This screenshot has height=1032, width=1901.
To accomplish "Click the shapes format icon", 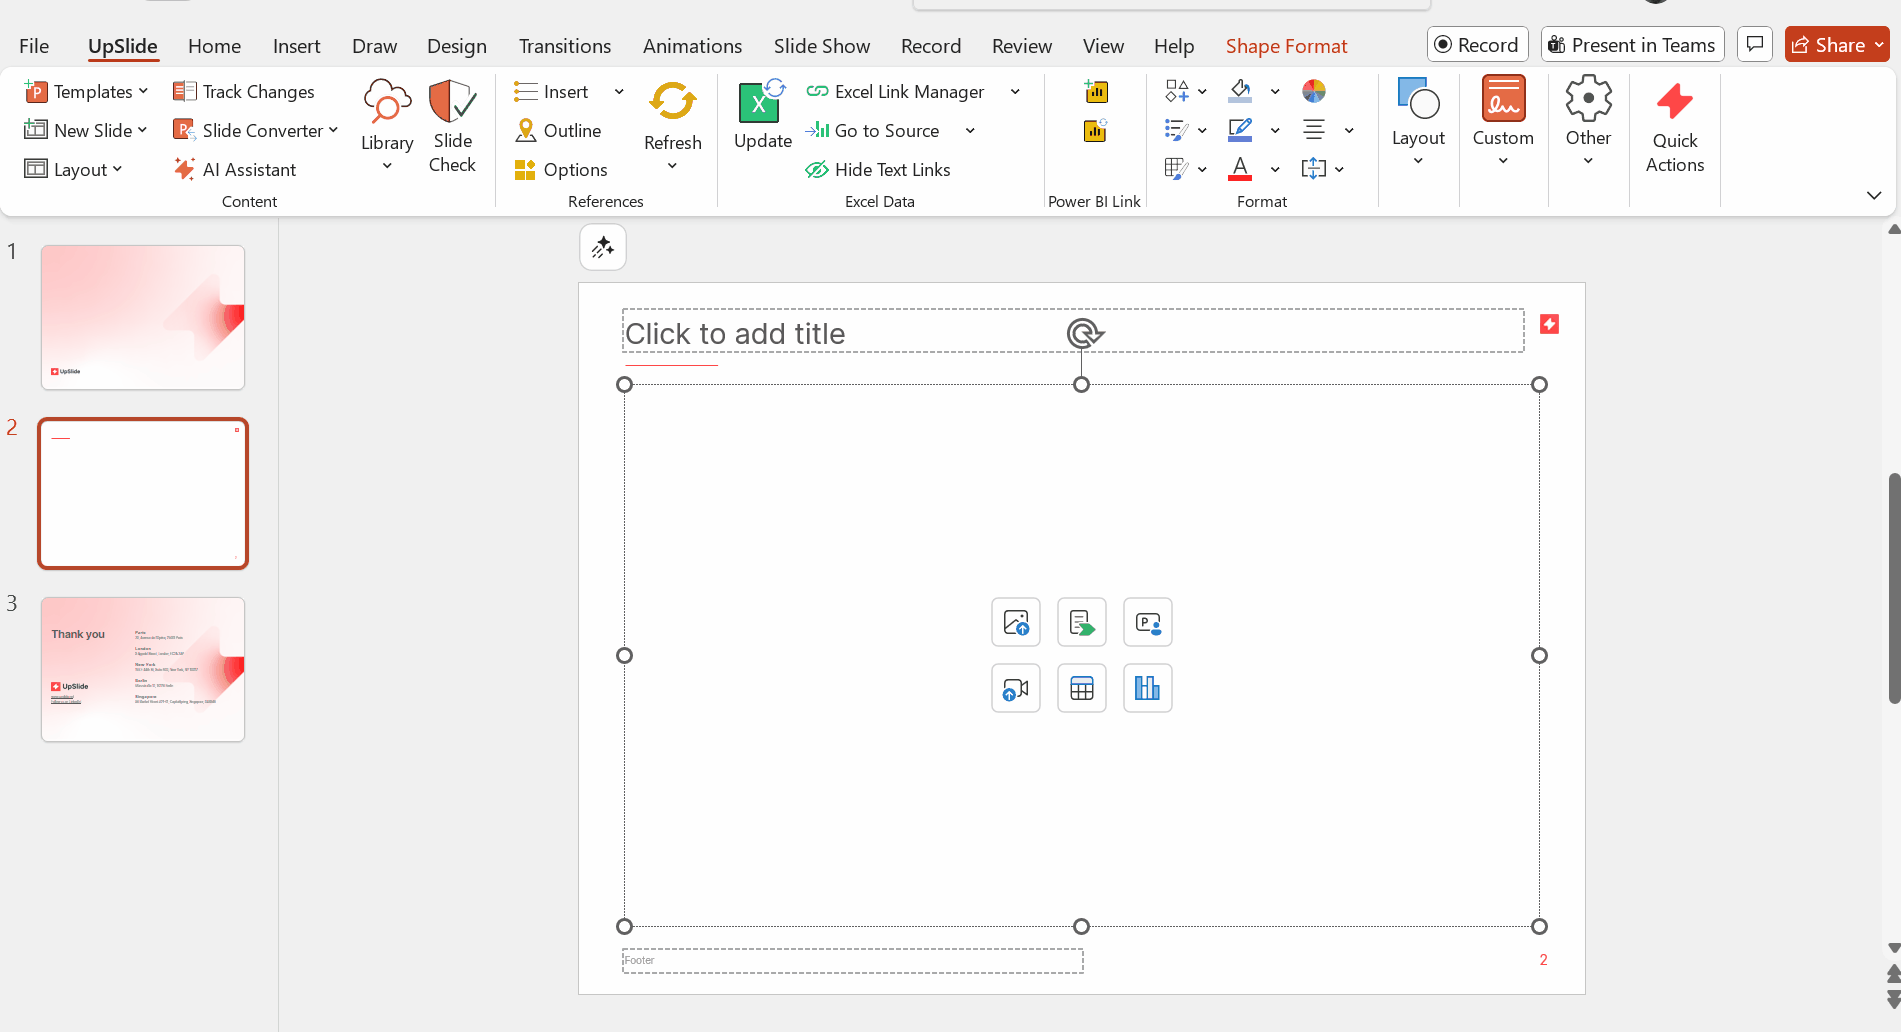I will 1177,92.
